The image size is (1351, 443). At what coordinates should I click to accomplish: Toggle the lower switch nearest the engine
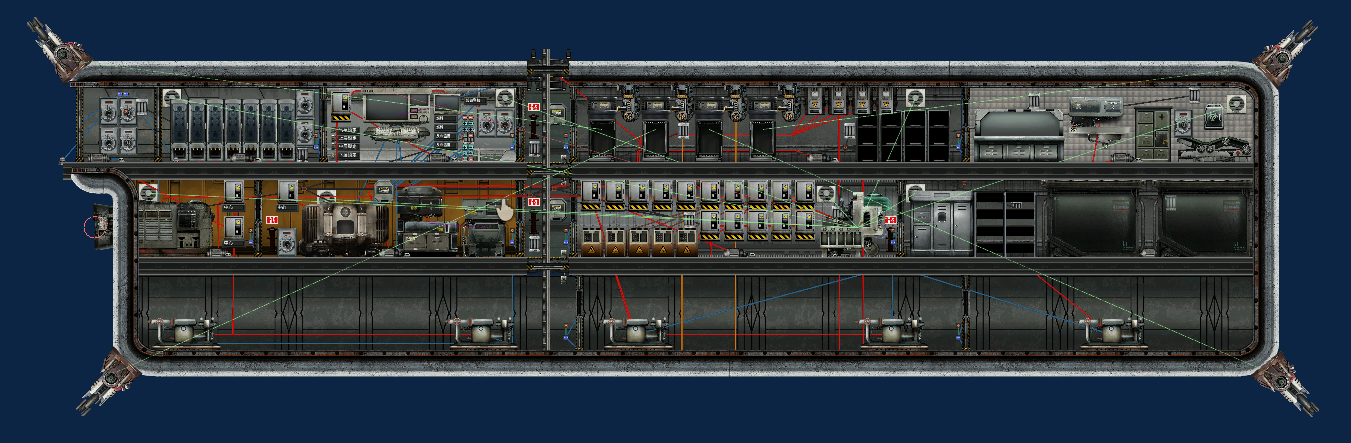(234, 227)
